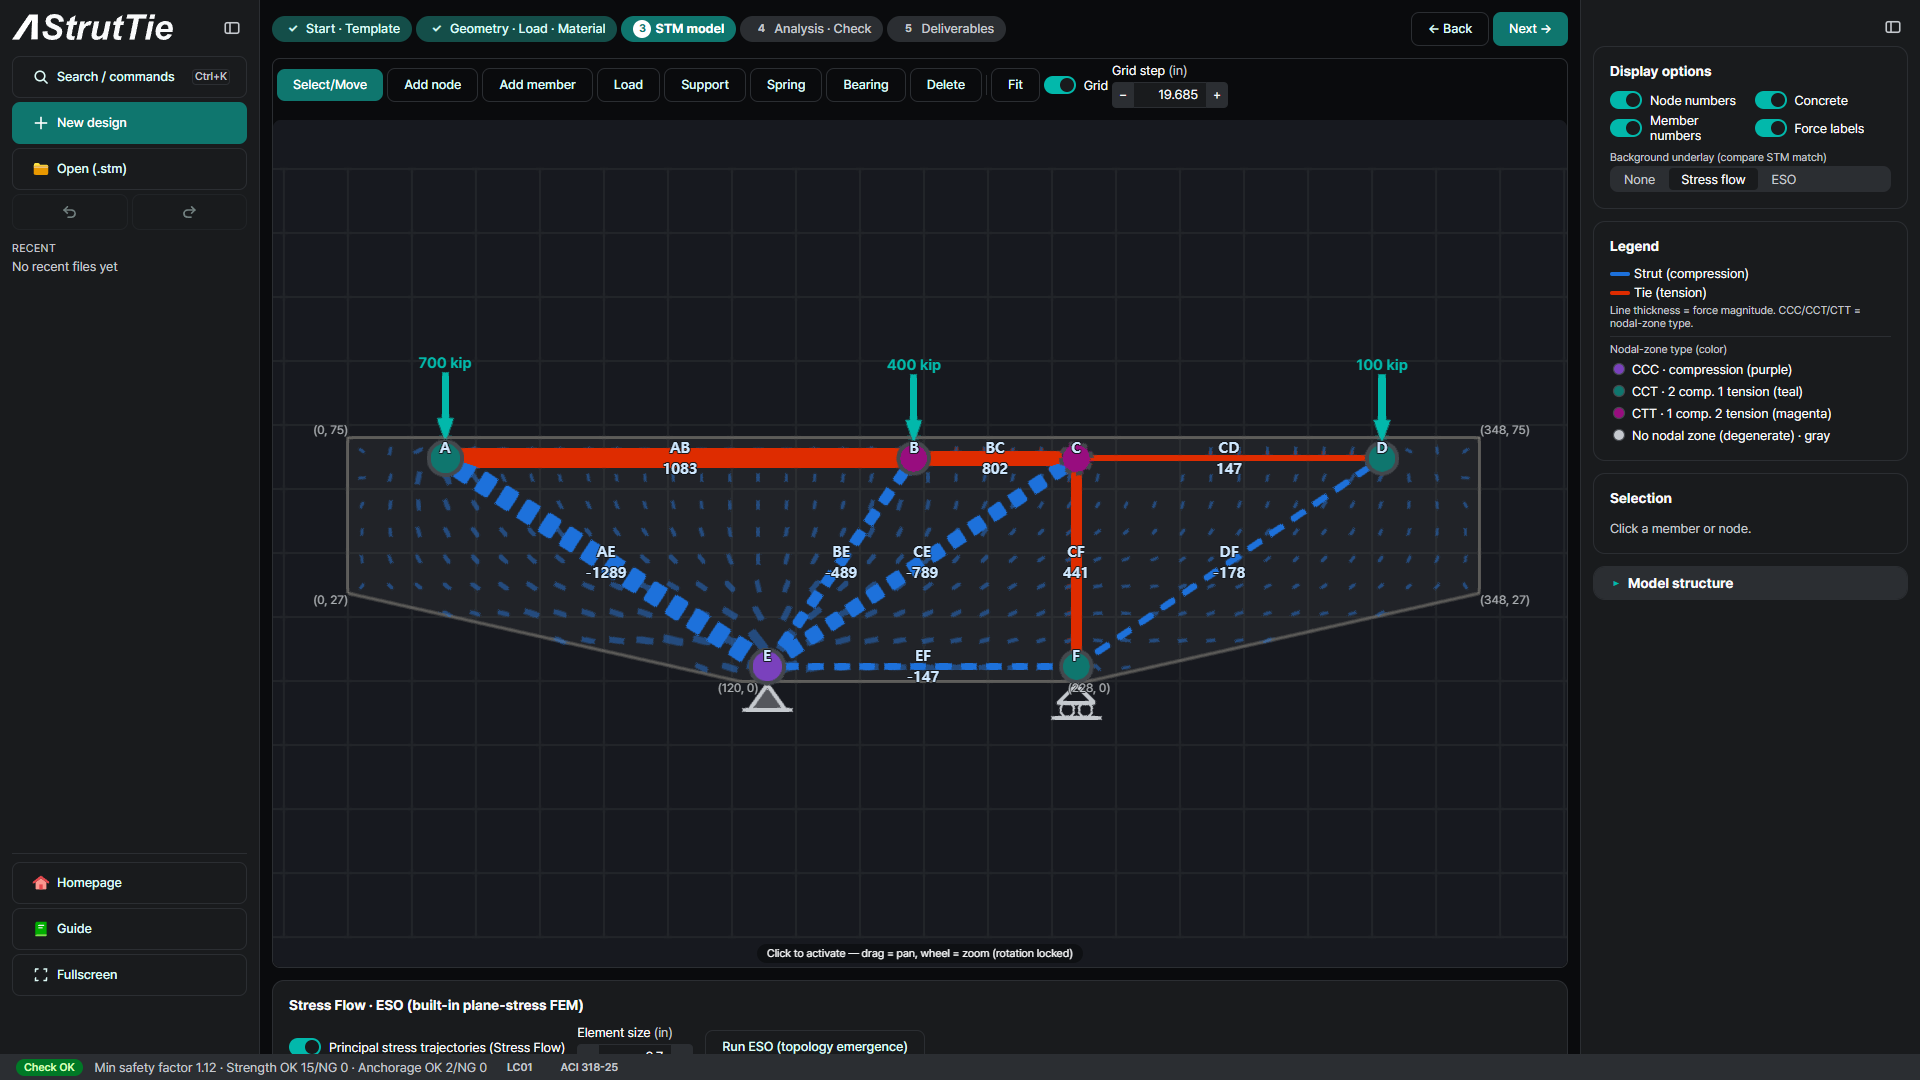Image resolution: width=1920 pixels, height=1080 pixels.
Task: Select node A on the canvas
Action: point(445,457)
